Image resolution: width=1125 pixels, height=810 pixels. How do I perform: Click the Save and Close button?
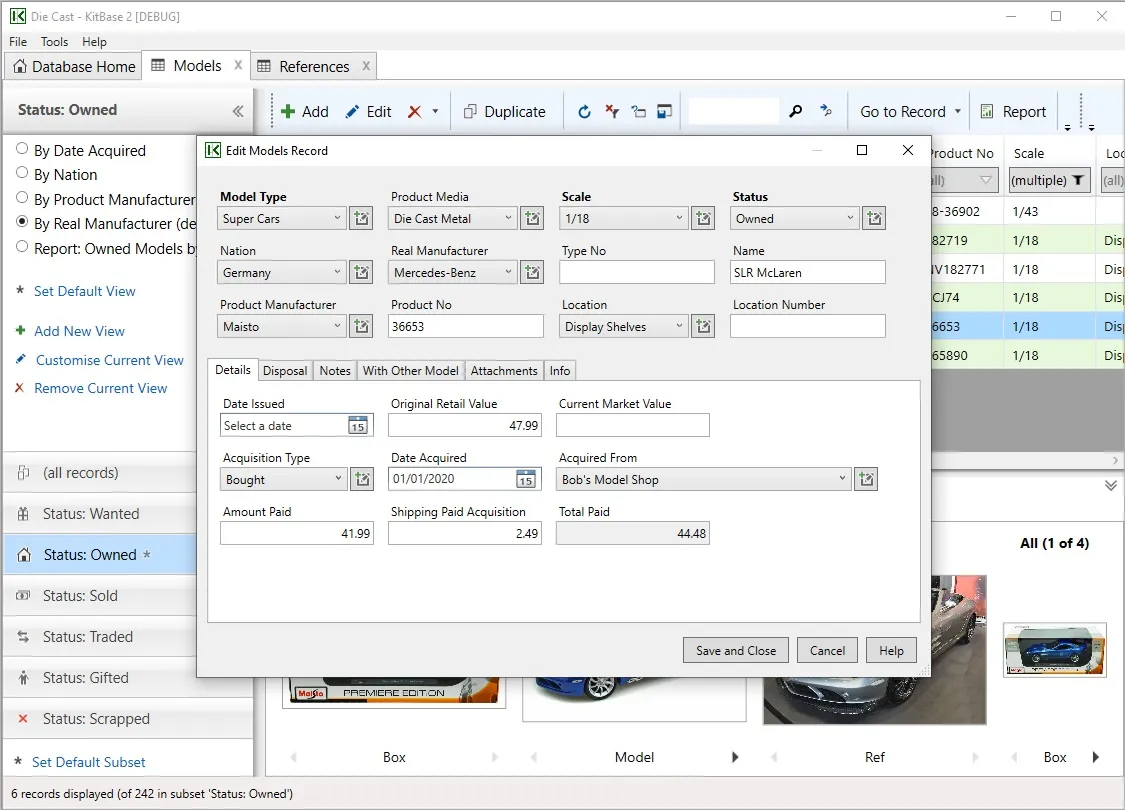[735, 651]
